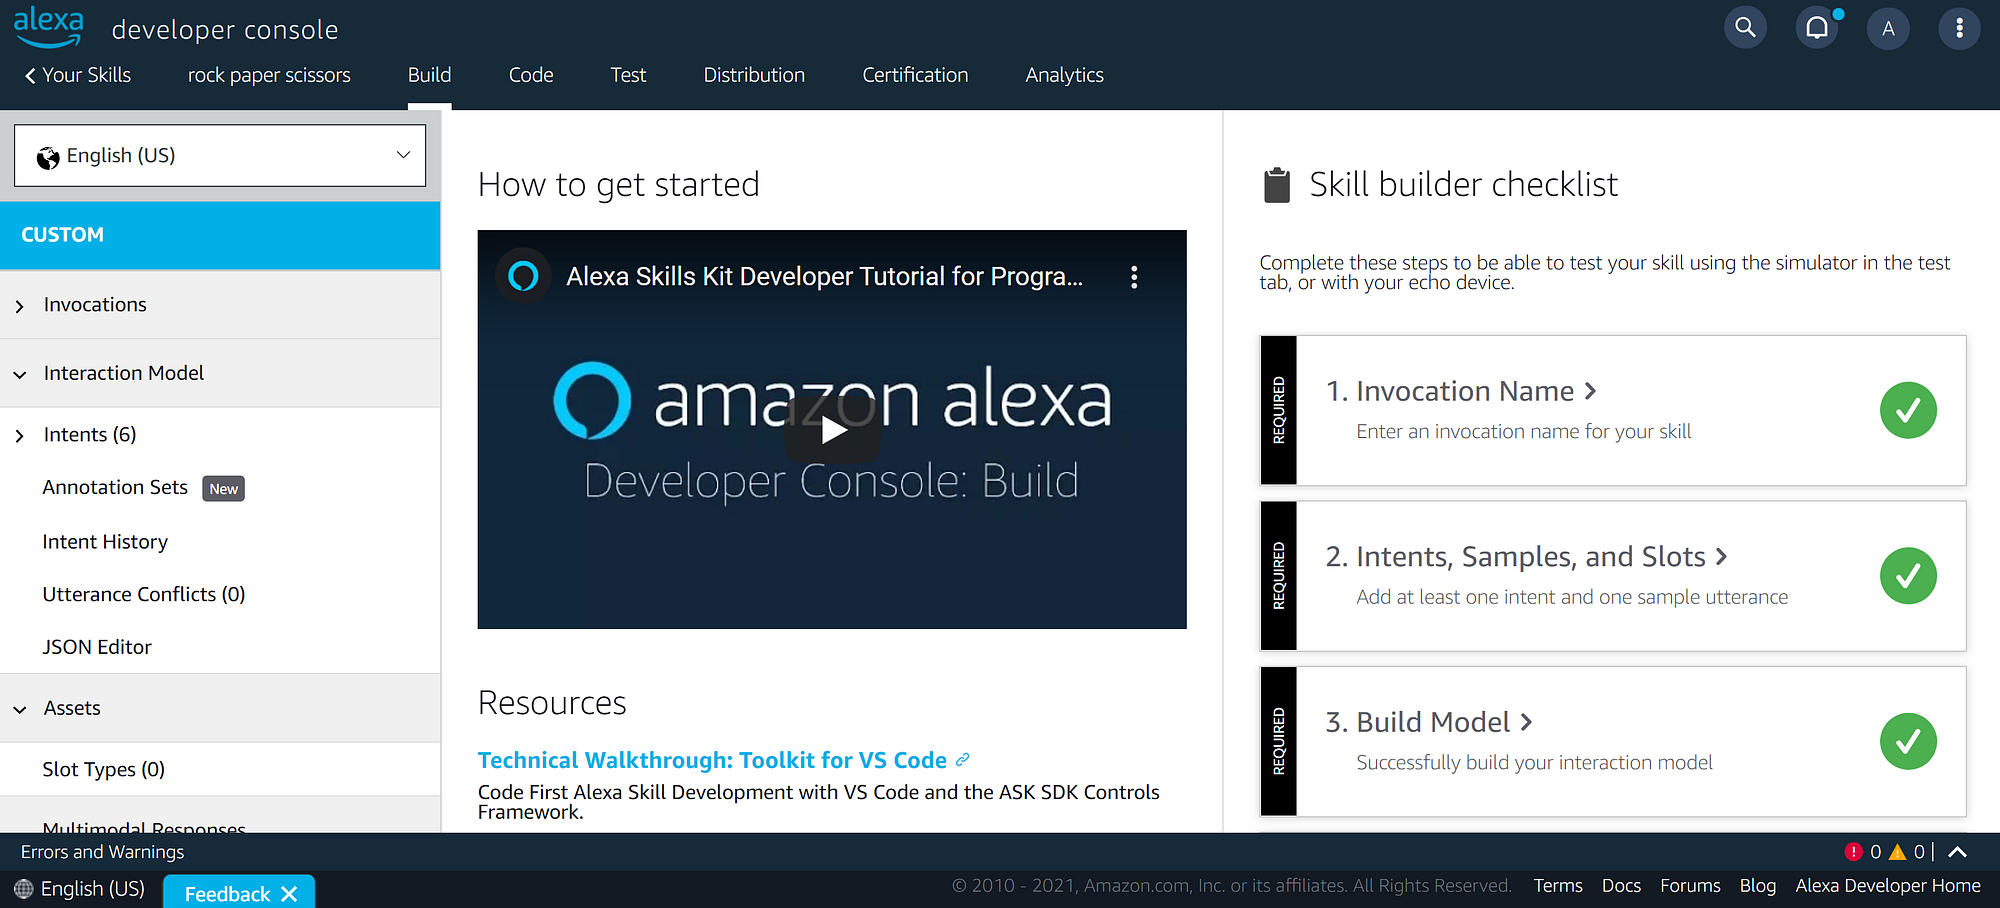Open Utterance Conflicts (0)
This screenshot has width=2000, height=908.
point(144,594)
